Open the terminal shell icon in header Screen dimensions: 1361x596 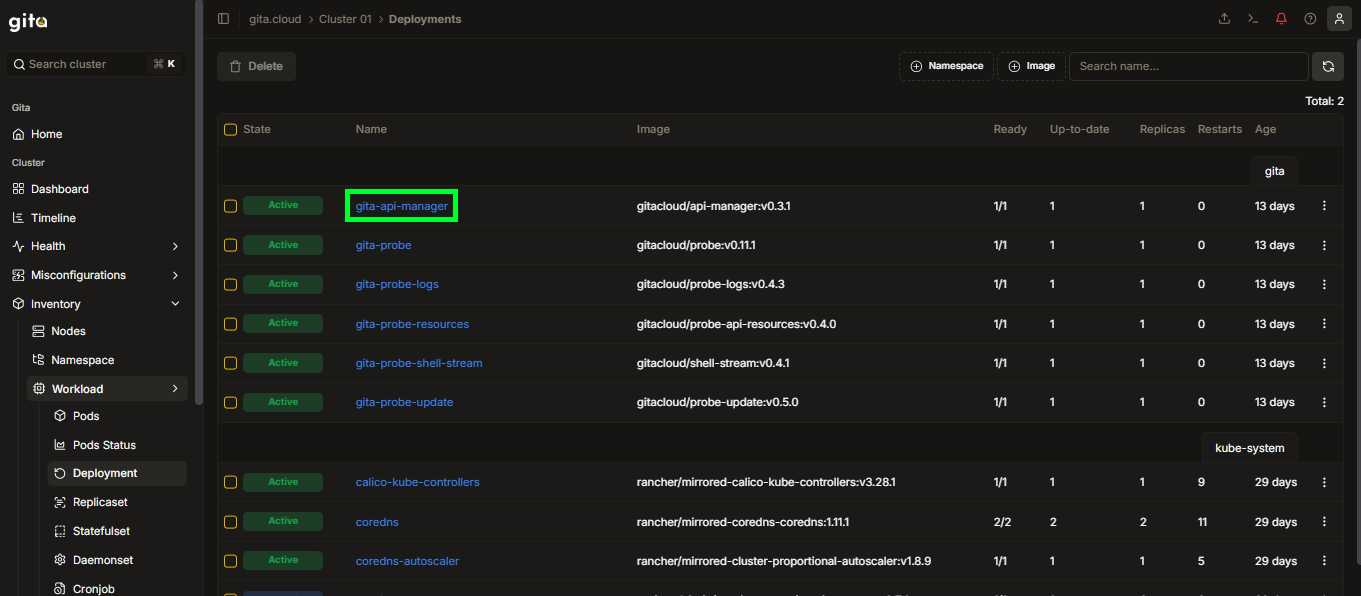pos(1252,19)
